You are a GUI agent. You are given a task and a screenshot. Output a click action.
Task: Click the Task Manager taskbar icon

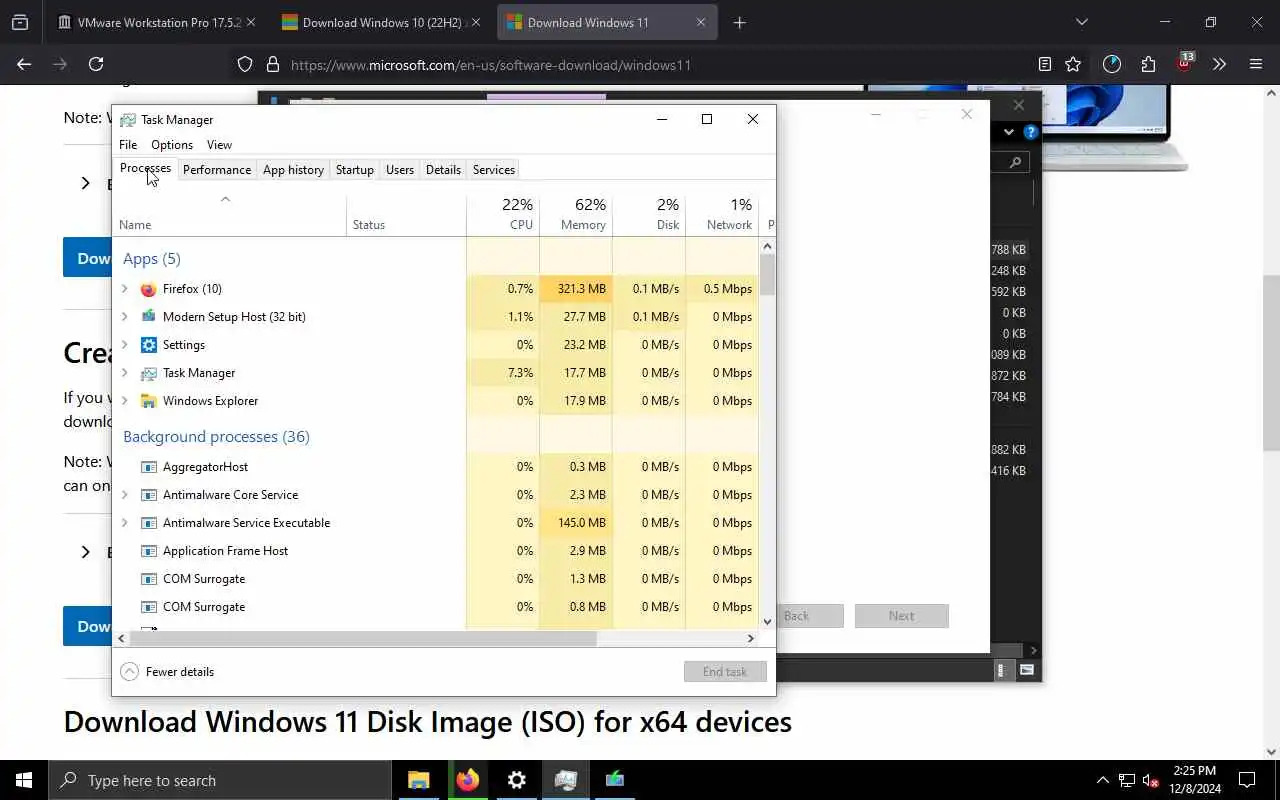566,780
